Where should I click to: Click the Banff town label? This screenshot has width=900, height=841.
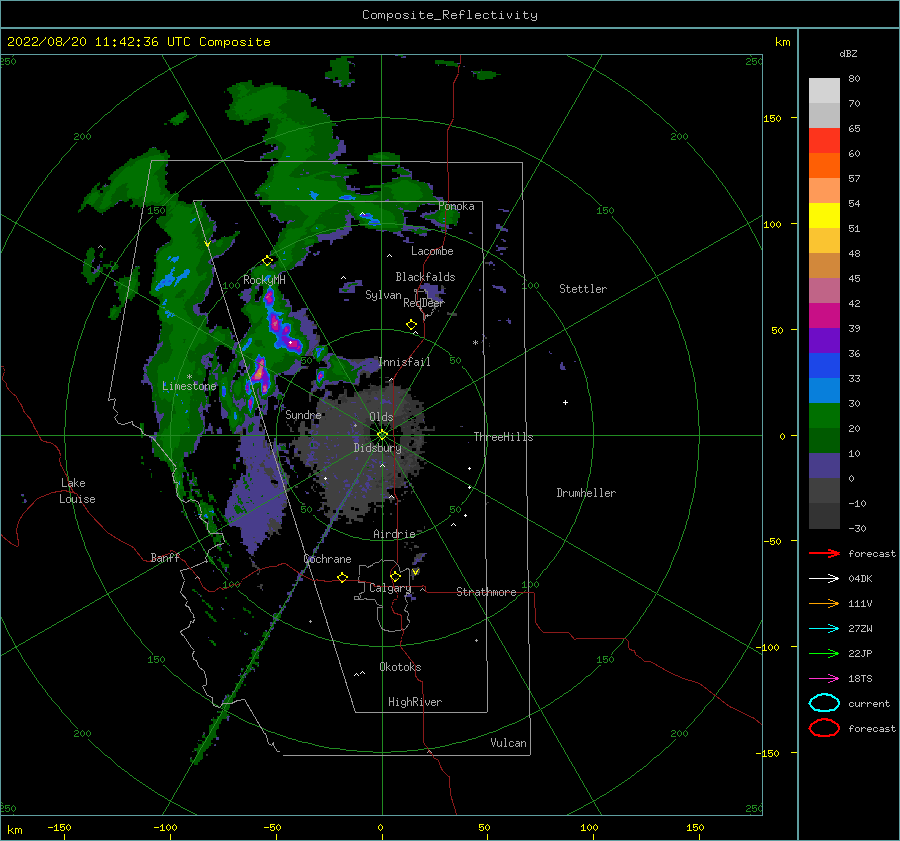click(165, 557)
